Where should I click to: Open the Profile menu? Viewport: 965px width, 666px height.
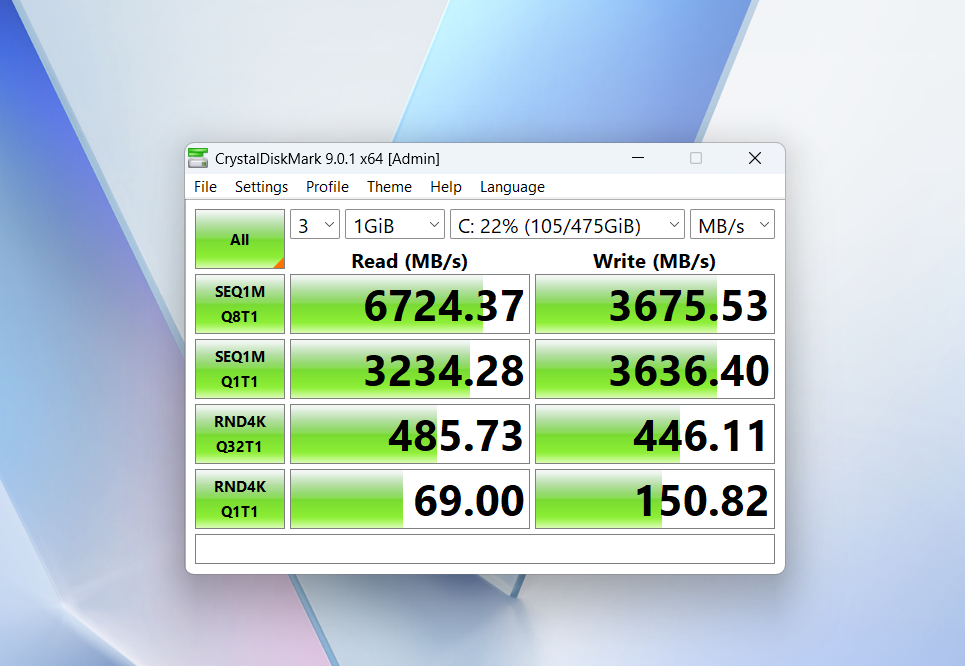coord(327,187)
